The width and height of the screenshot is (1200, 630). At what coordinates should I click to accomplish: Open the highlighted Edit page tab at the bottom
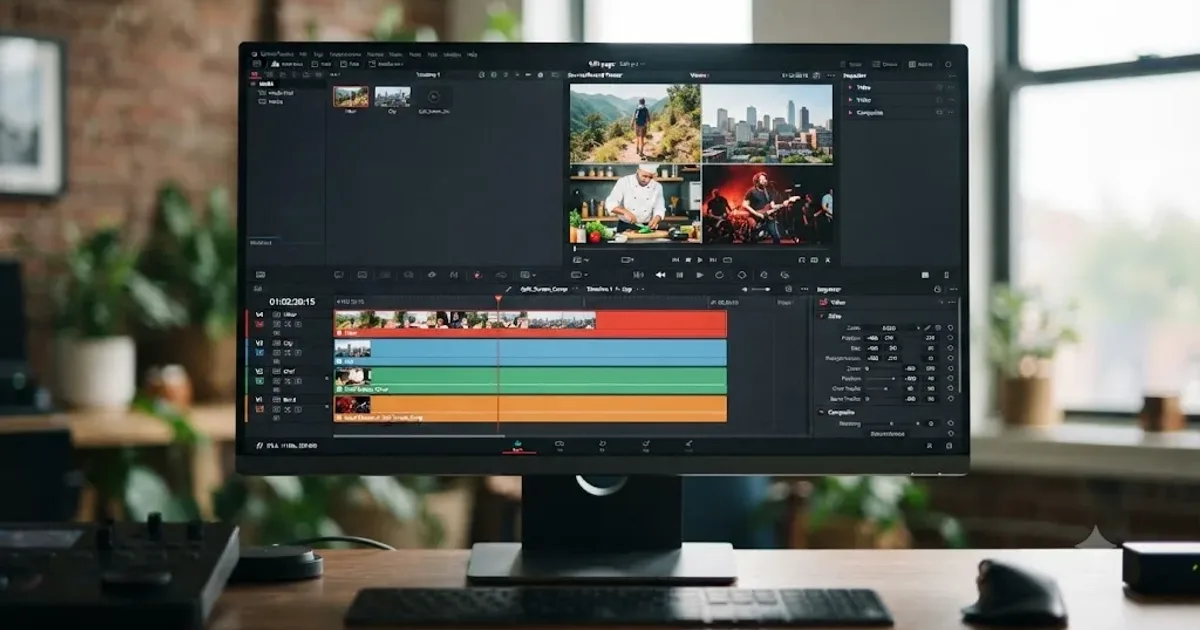pyautogui.click(x=518, y=445)
